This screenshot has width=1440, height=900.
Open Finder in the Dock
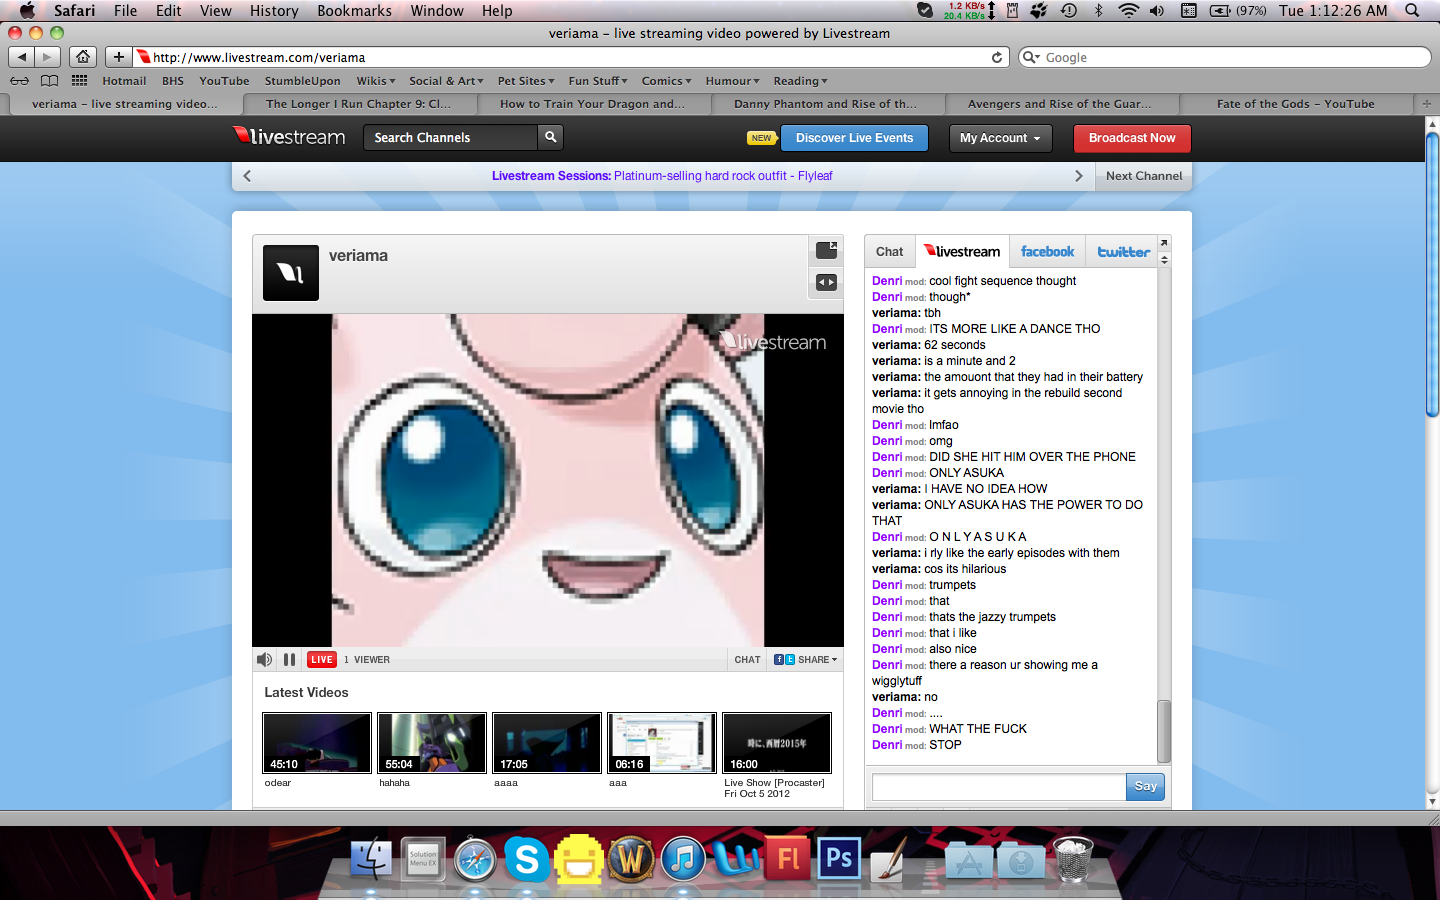371,858
